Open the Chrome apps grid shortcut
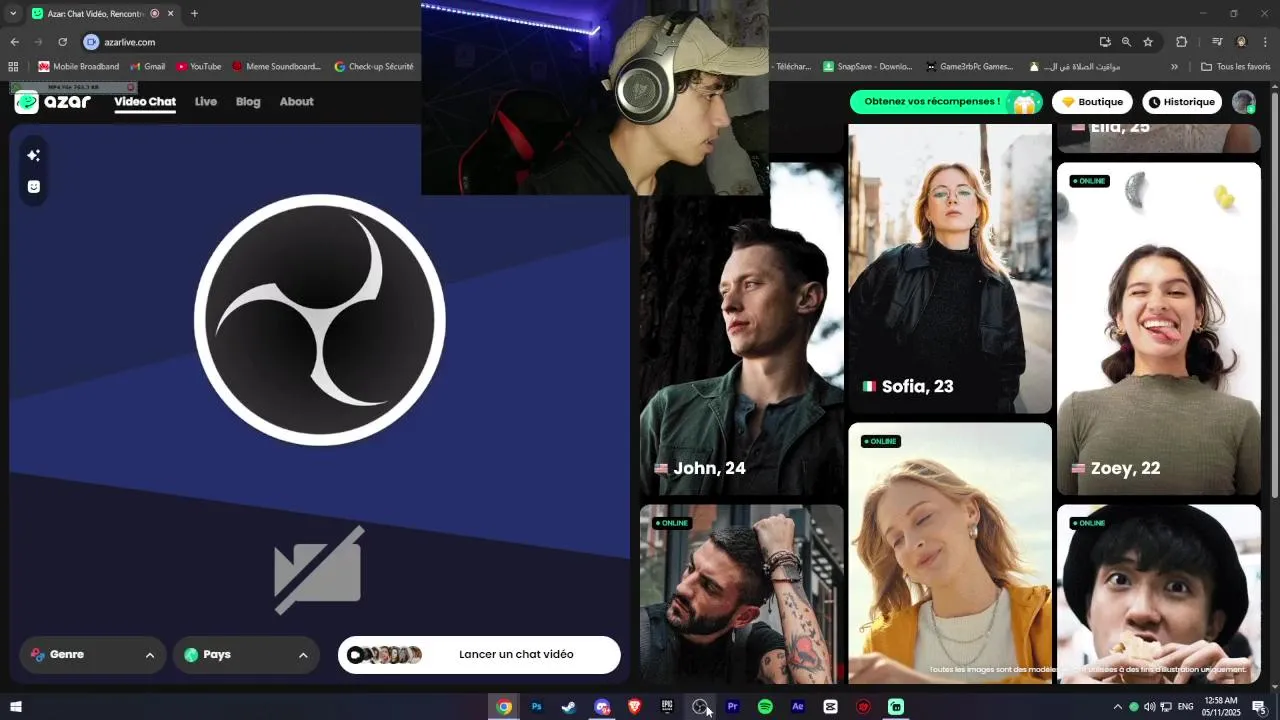1280x720 pixels. pyautogui.click(x=13, y=67)
